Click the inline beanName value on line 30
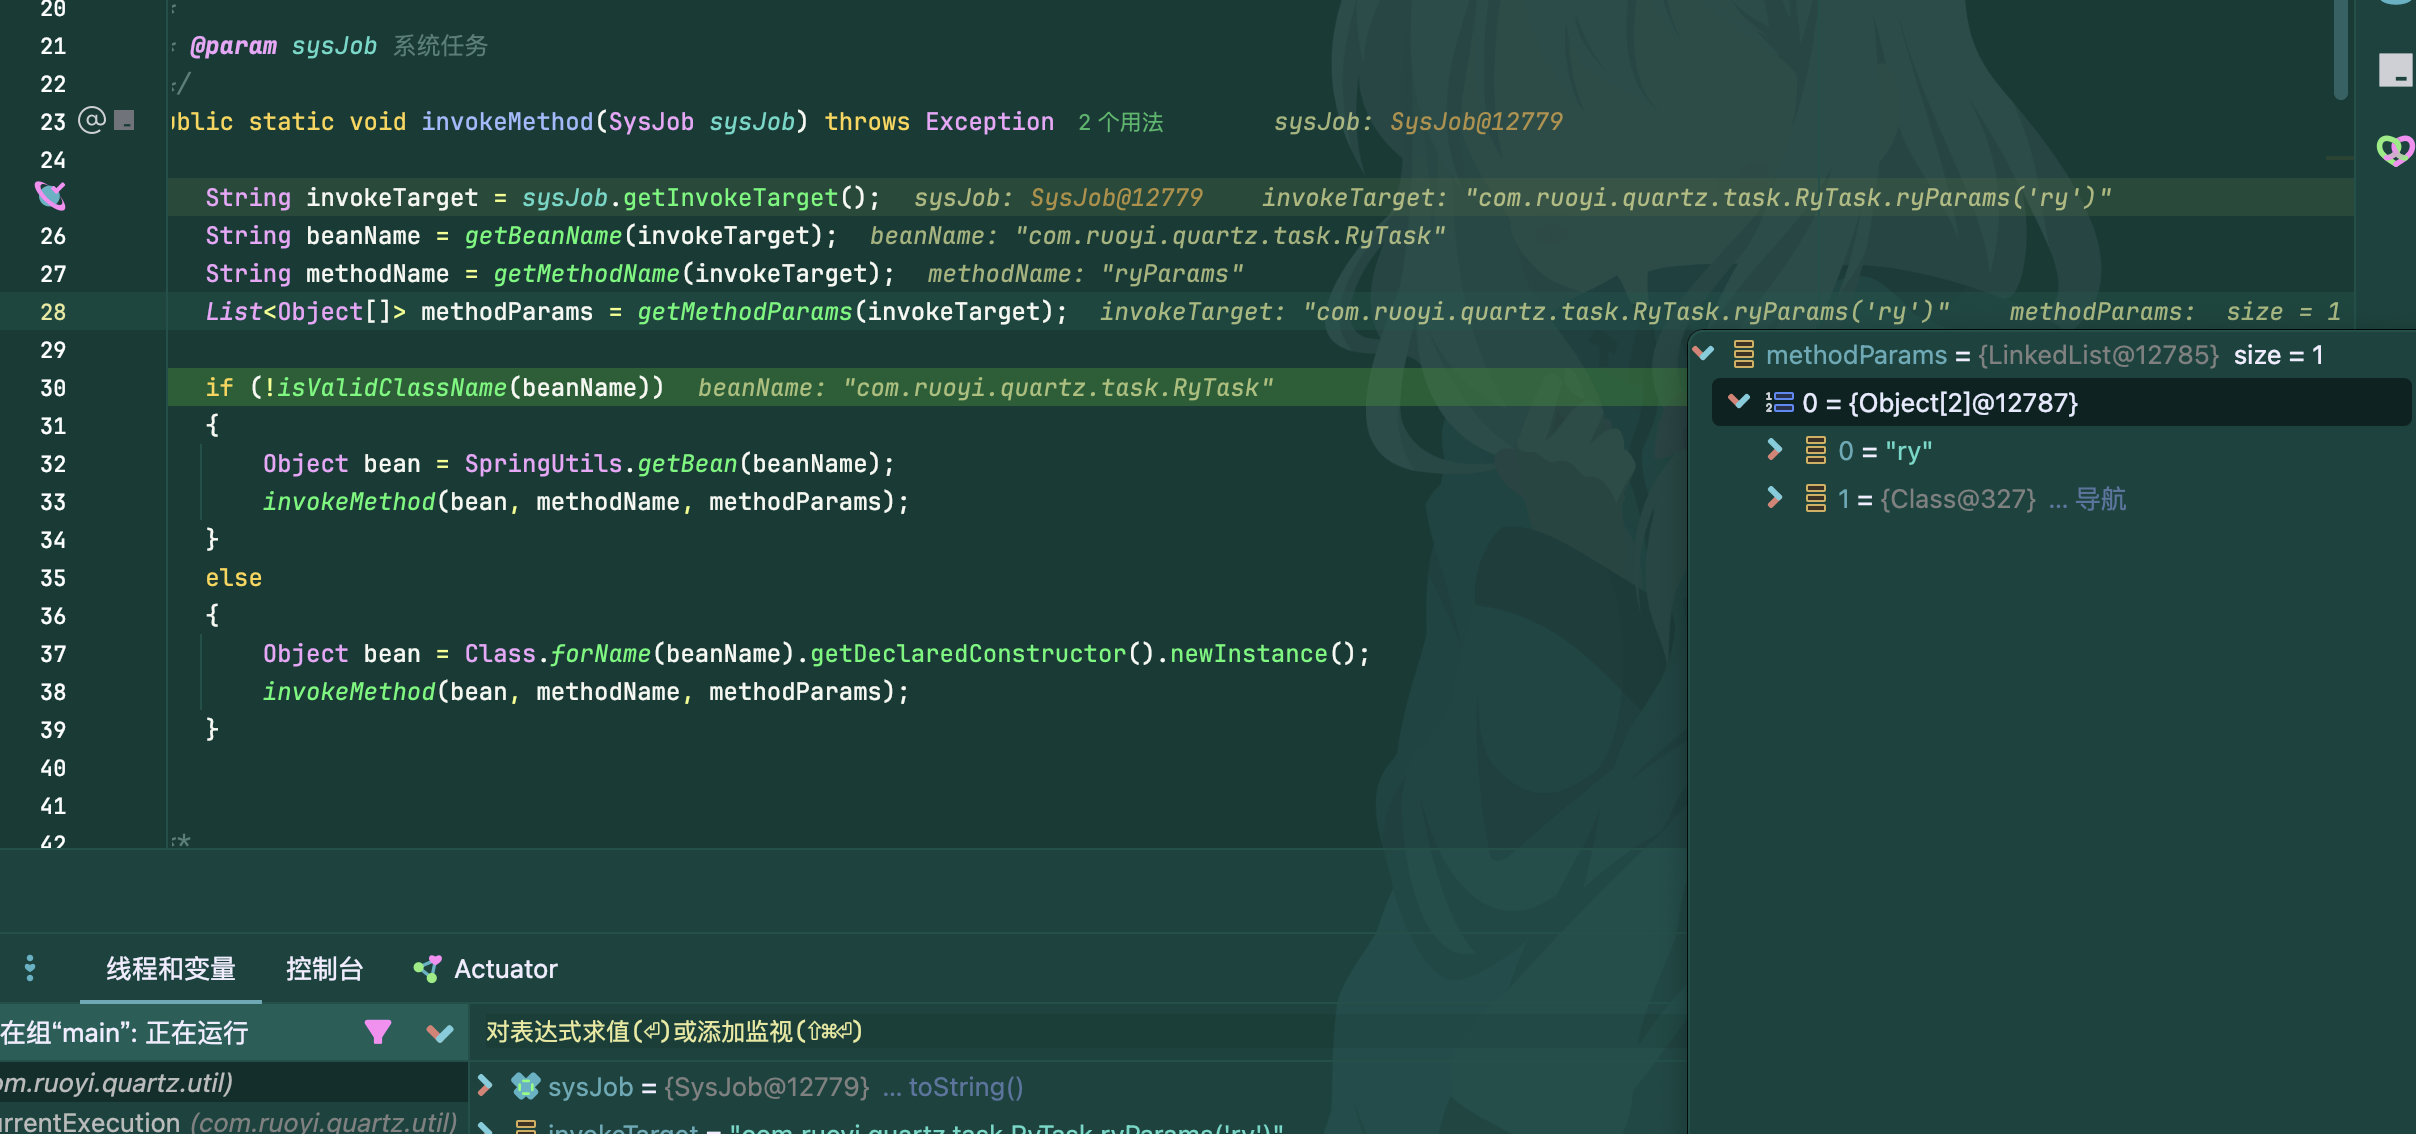 pyautogui.click(x=985, y=388)
